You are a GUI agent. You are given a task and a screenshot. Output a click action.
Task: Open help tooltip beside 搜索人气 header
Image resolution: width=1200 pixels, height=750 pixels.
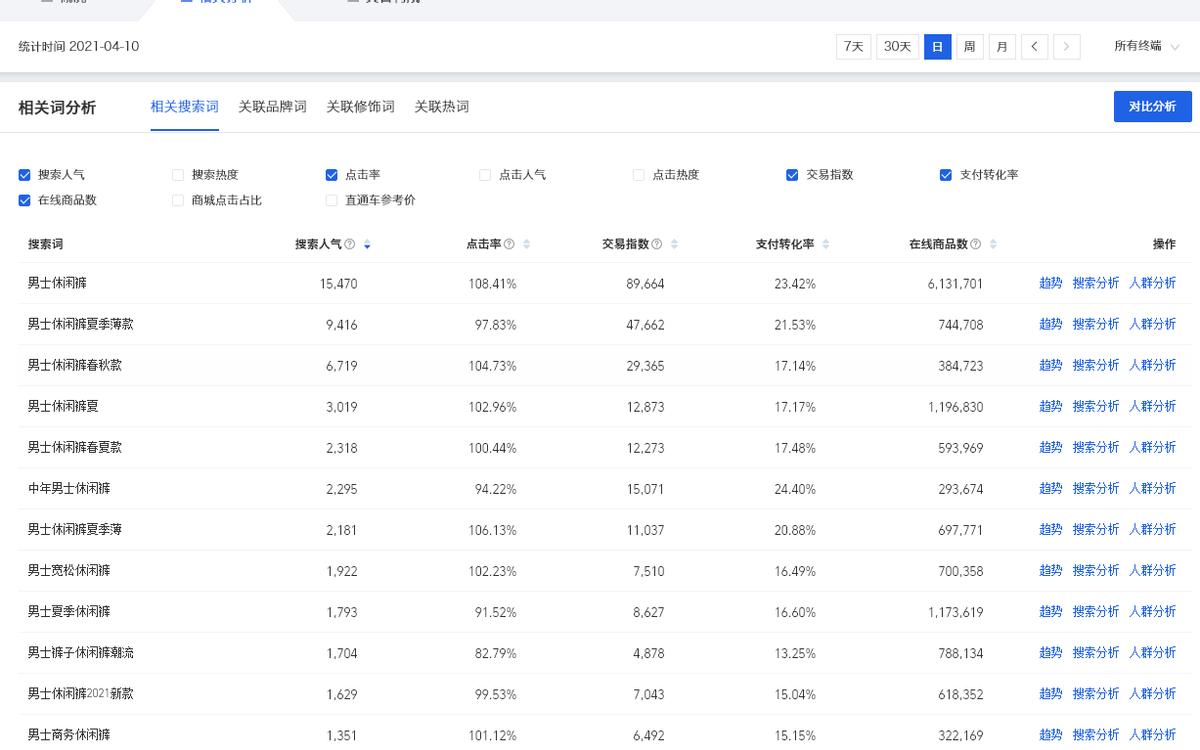tap(349, 243)
